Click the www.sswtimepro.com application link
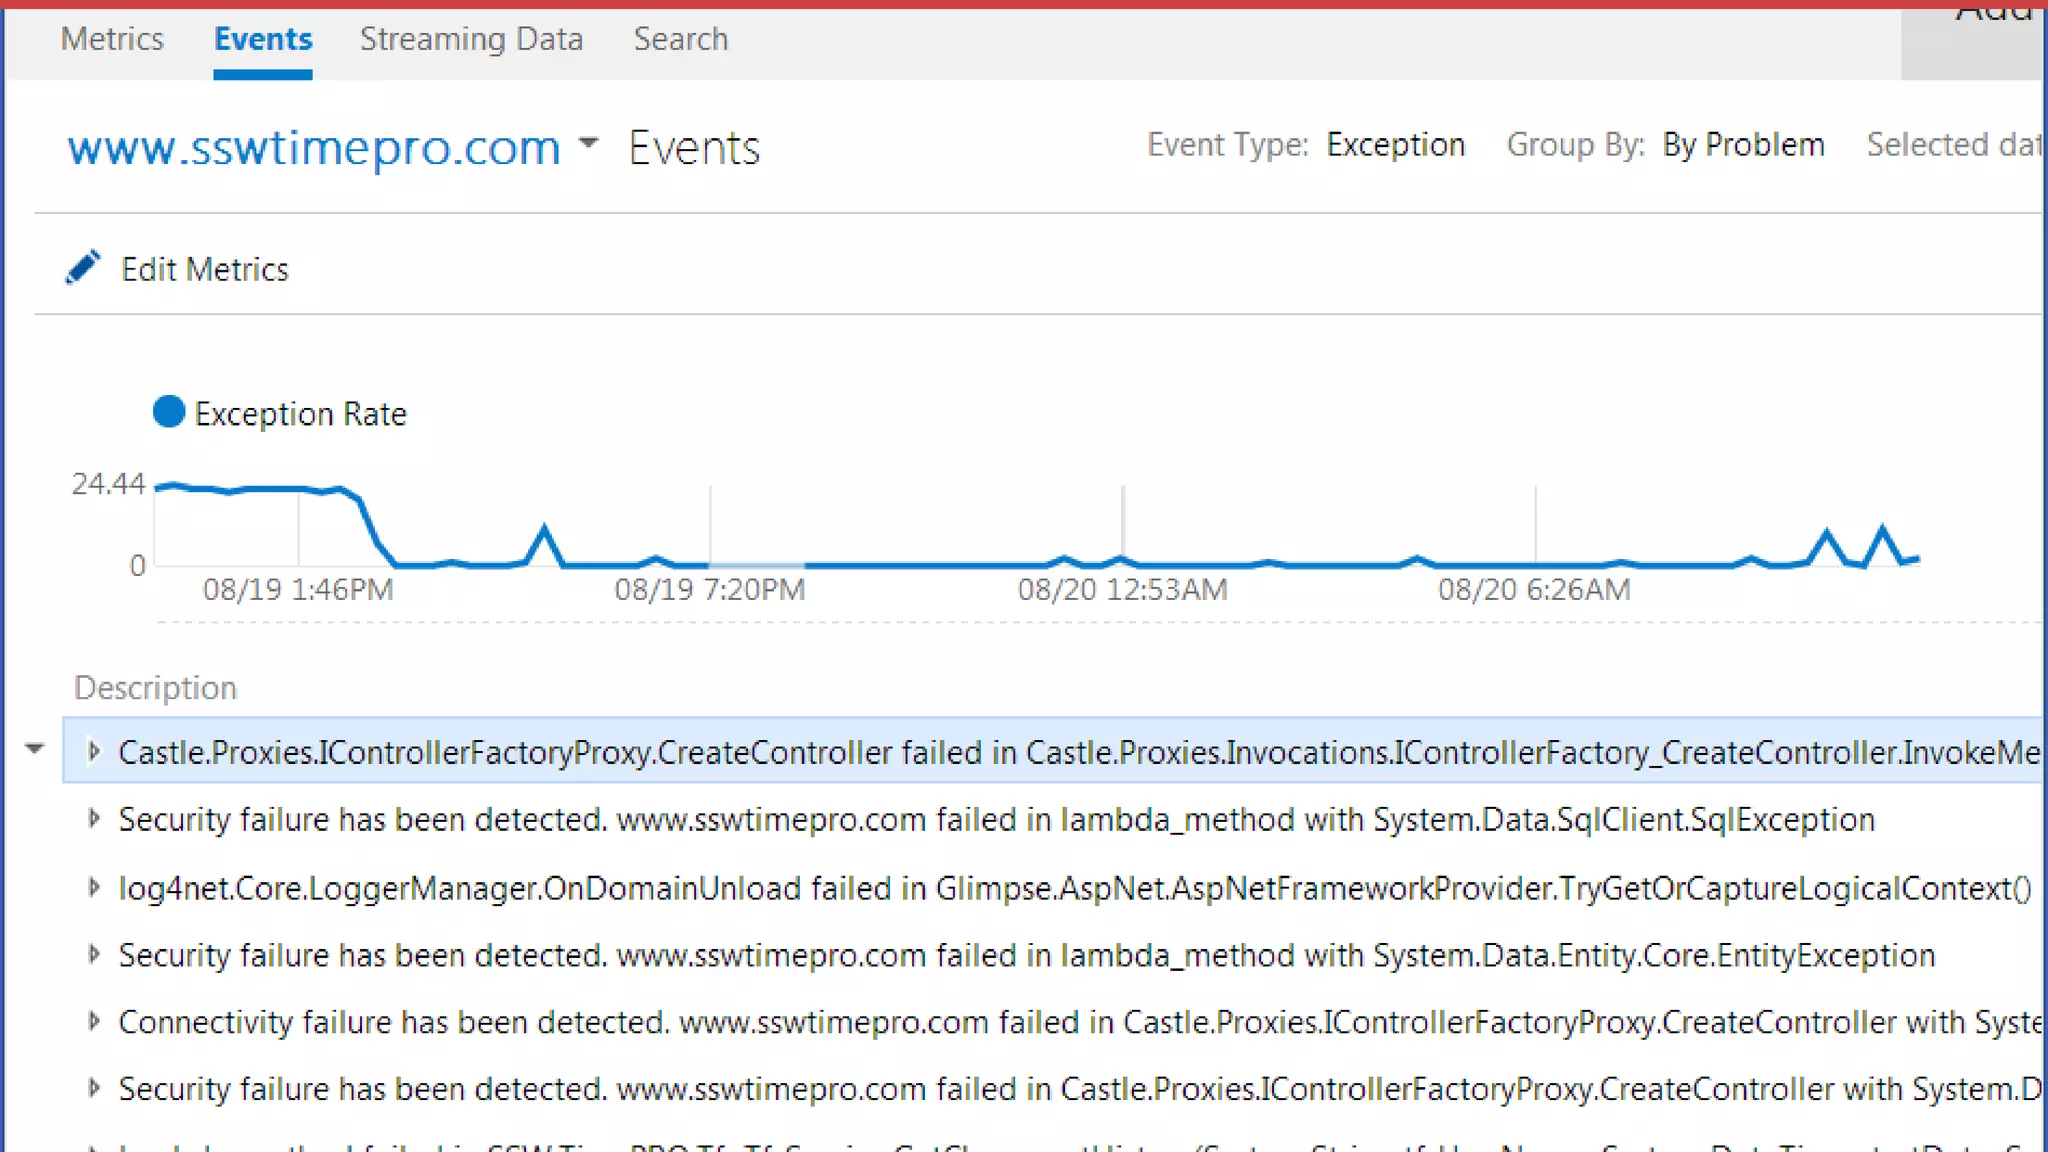Screen dimensions: 2048x1152 pos(314,148)
